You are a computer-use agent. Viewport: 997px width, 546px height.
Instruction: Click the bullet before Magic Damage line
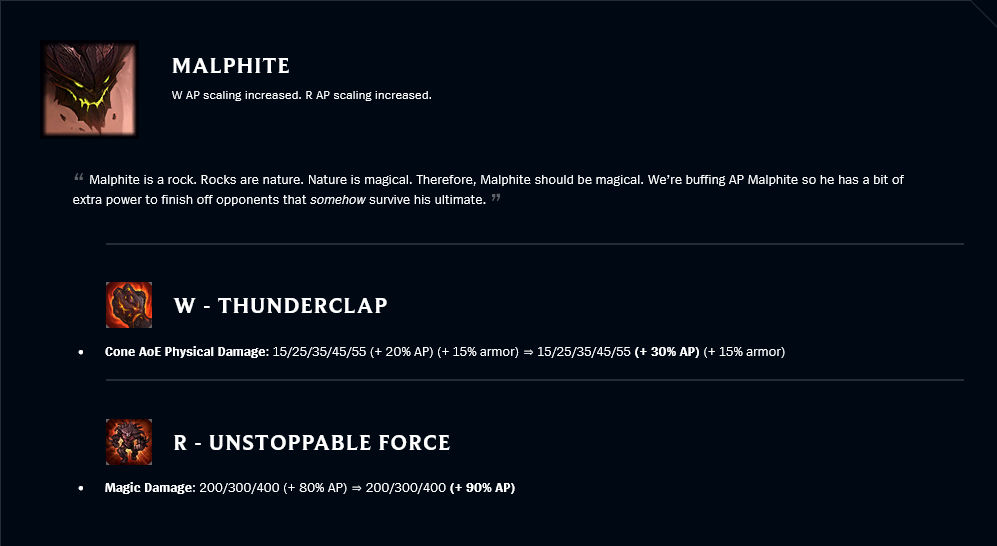(x=81, y=488)
